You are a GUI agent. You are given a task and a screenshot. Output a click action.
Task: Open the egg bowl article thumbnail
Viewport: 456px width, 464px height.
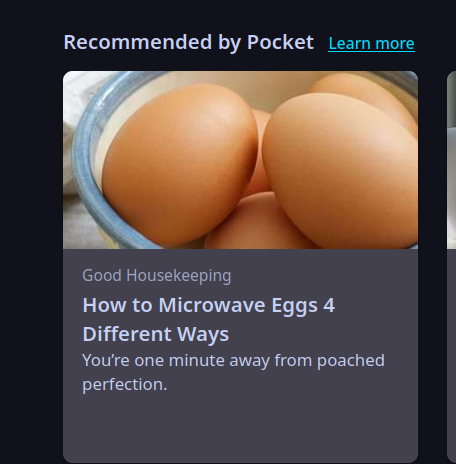[x=240, y=160]
